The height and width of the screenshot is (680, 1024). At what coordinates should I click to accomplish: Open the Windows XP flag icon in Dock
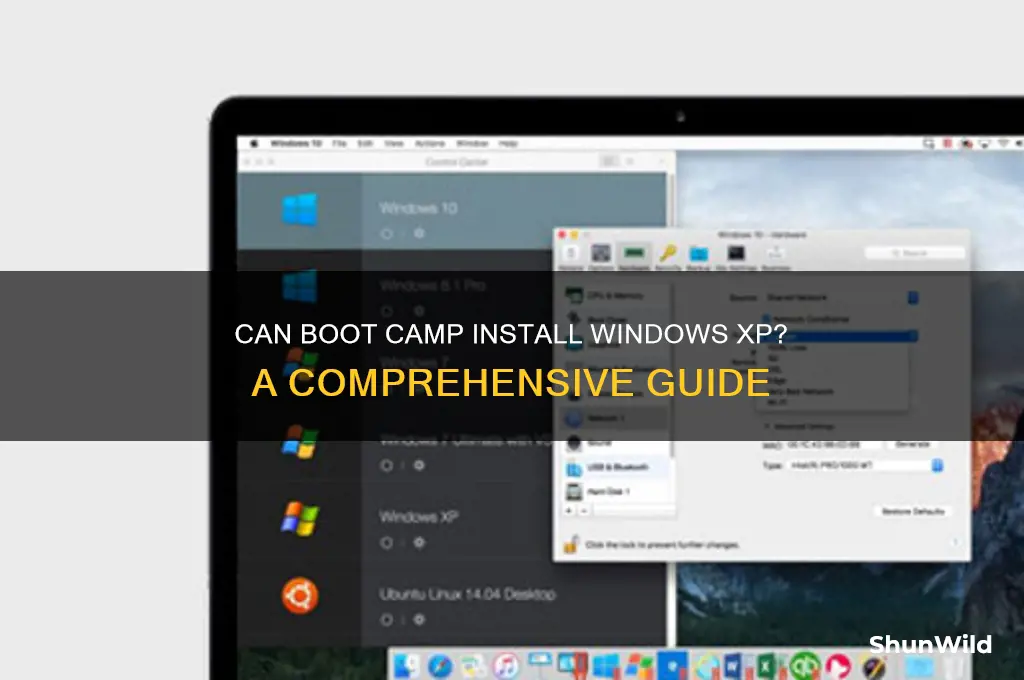[x=639, y=666]
